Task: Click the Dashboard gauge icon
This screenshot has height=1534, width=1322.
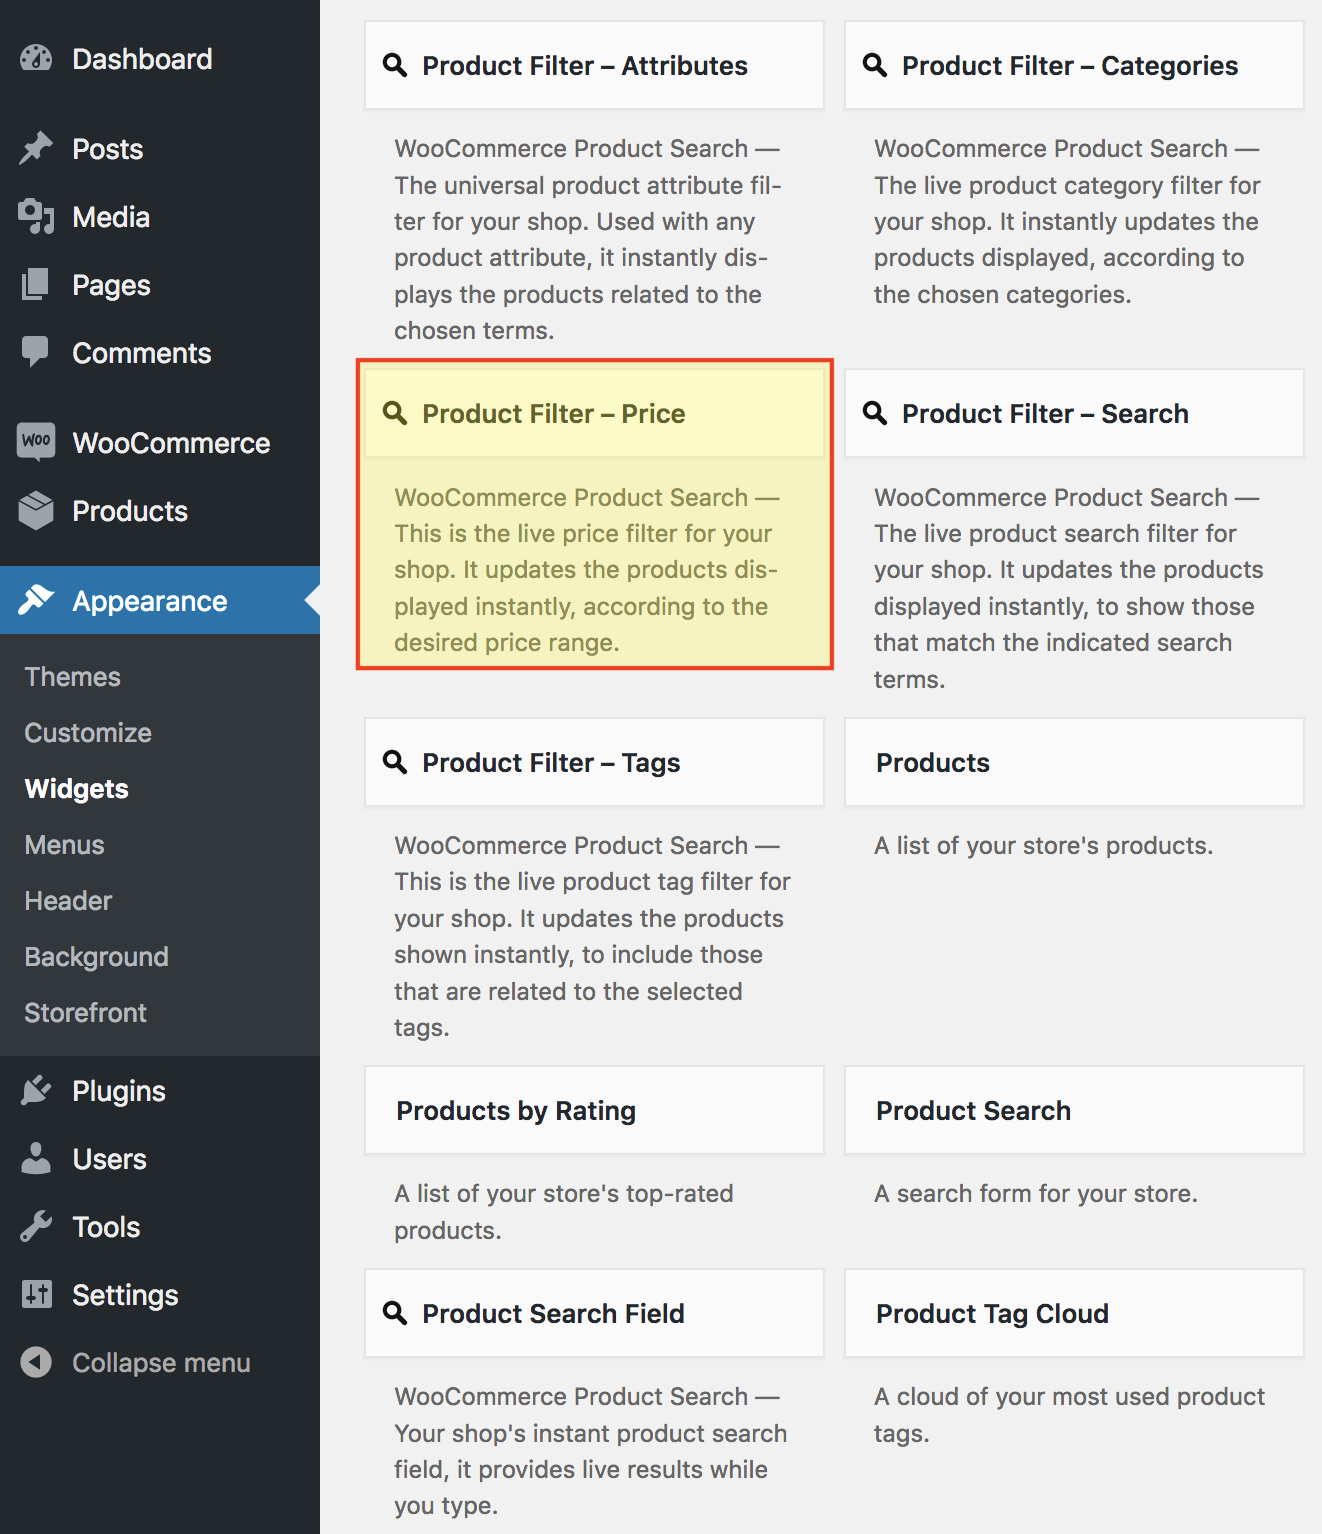Action: pyautogui.click(x=36, y=59)
